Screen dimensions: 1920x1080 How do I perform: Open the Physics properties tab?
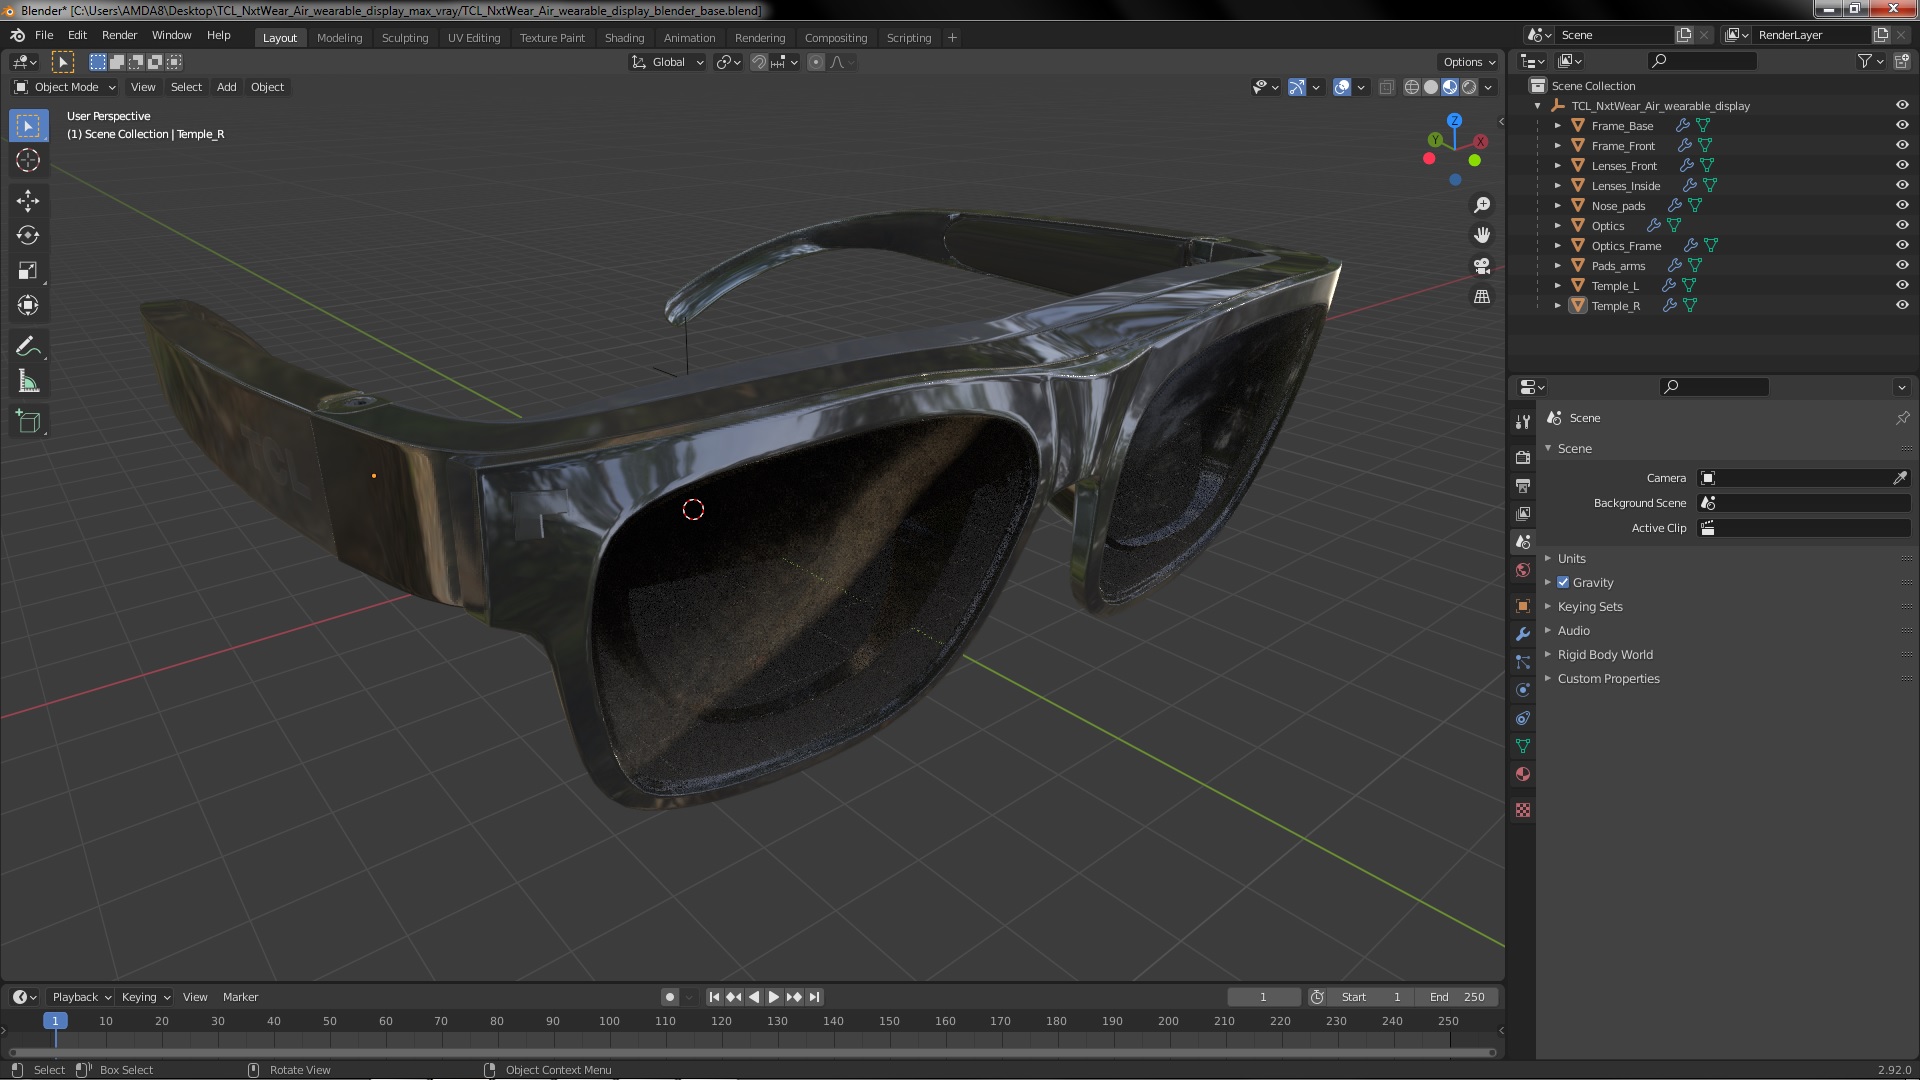click(1523, 690)
